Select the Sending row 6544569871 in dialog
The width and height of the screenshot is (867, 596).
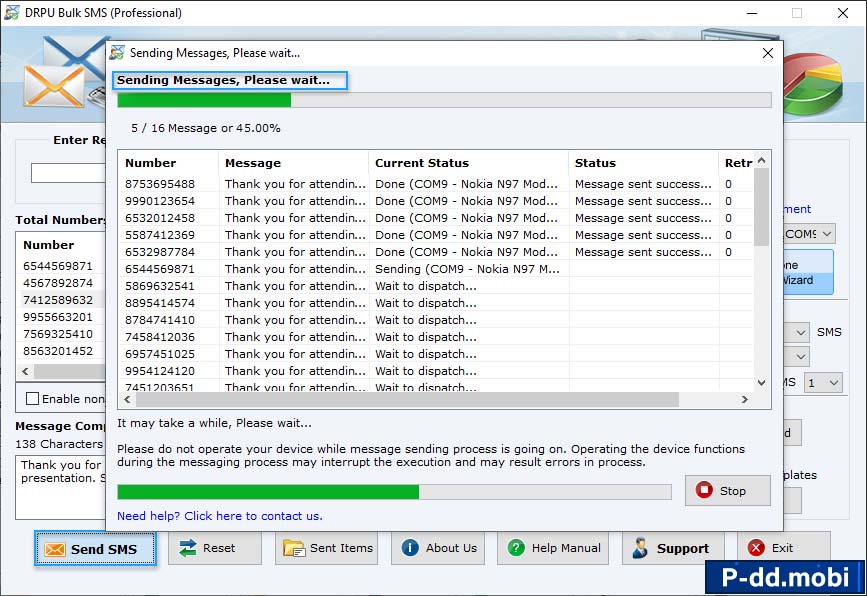[436, 269]
